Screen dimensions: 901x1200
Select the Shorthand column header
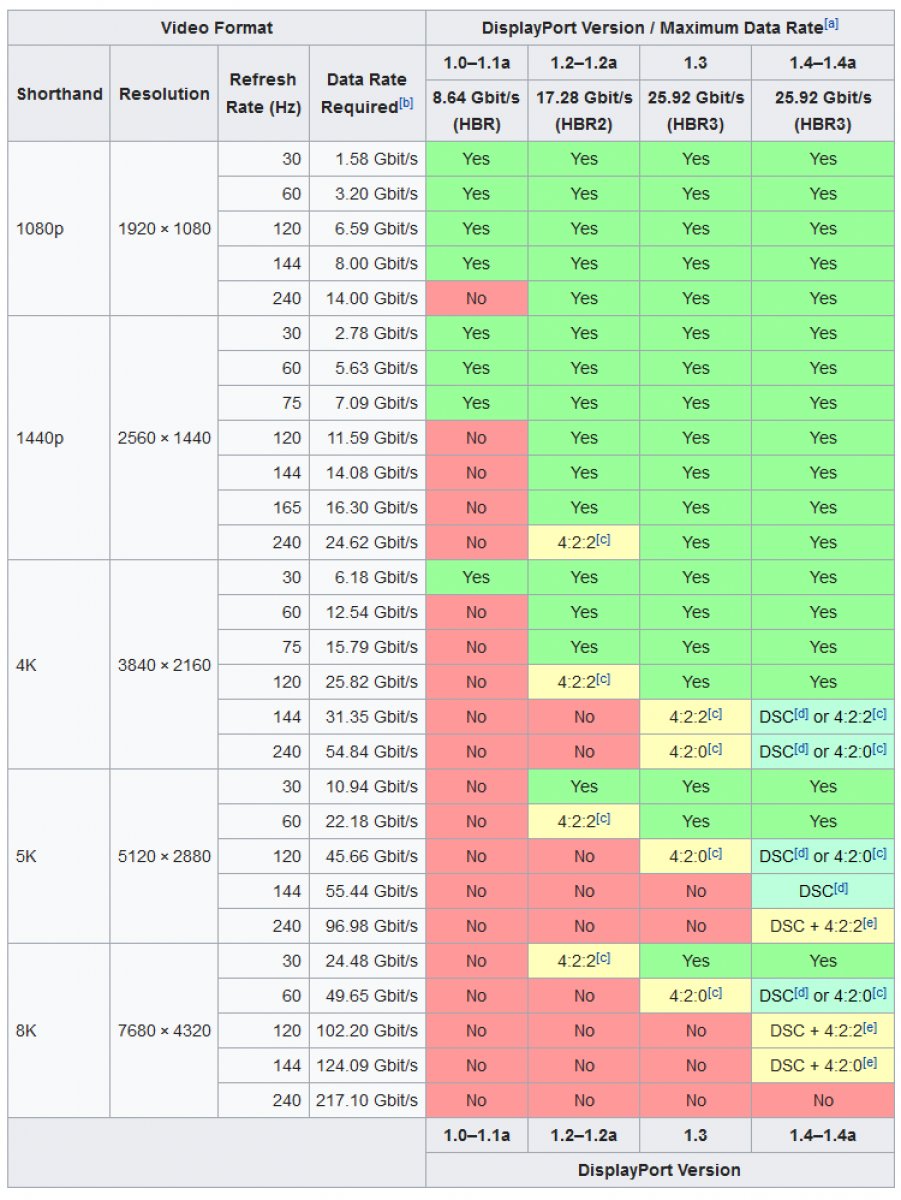[59, 94]
